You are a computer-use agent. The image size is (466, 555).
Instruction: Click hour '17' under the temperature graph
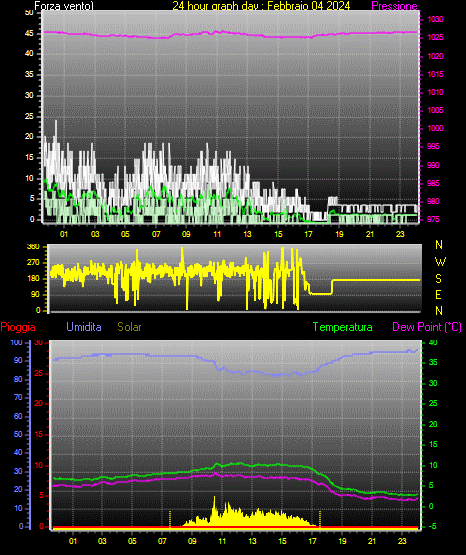[312, 541]
